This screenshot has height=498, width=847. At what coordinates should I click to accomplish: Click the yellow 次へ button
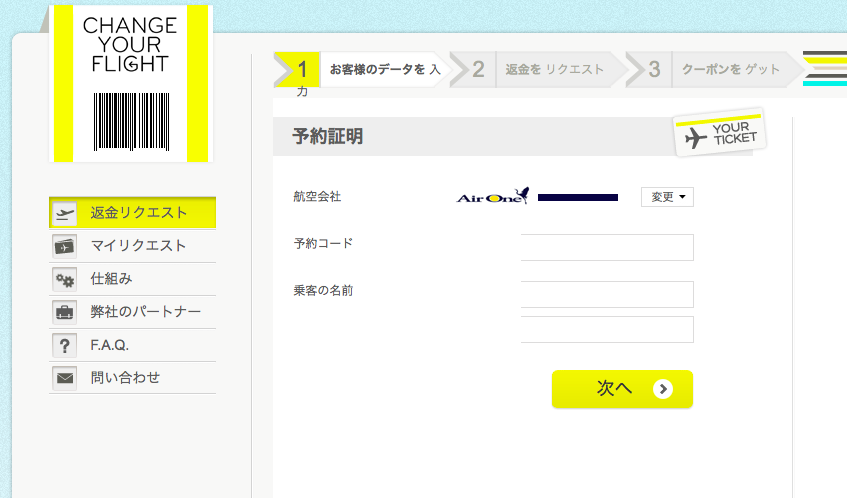(x=622, y=389)
